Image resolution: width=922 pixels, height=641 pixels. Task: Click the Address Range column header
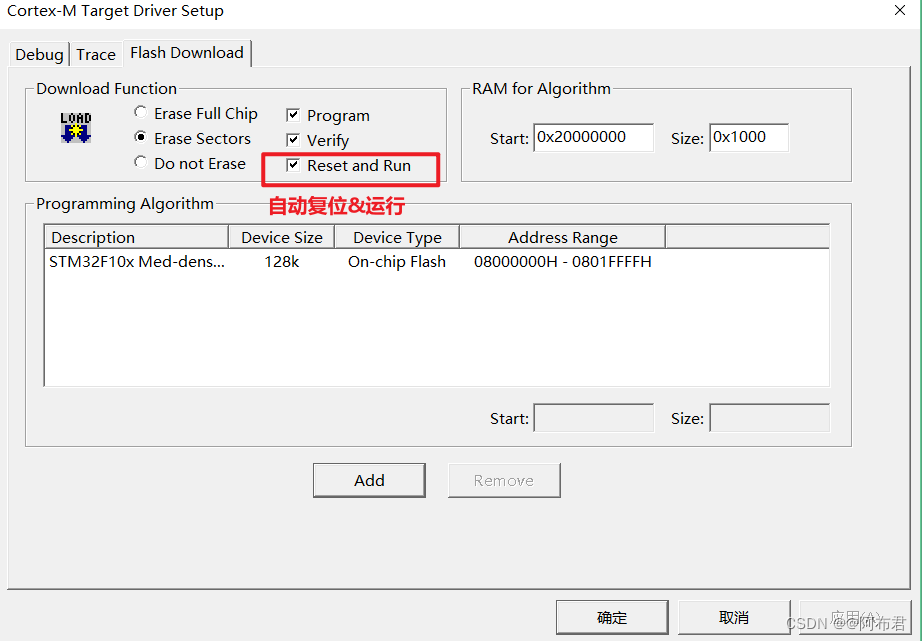click(x=563, y=237)
